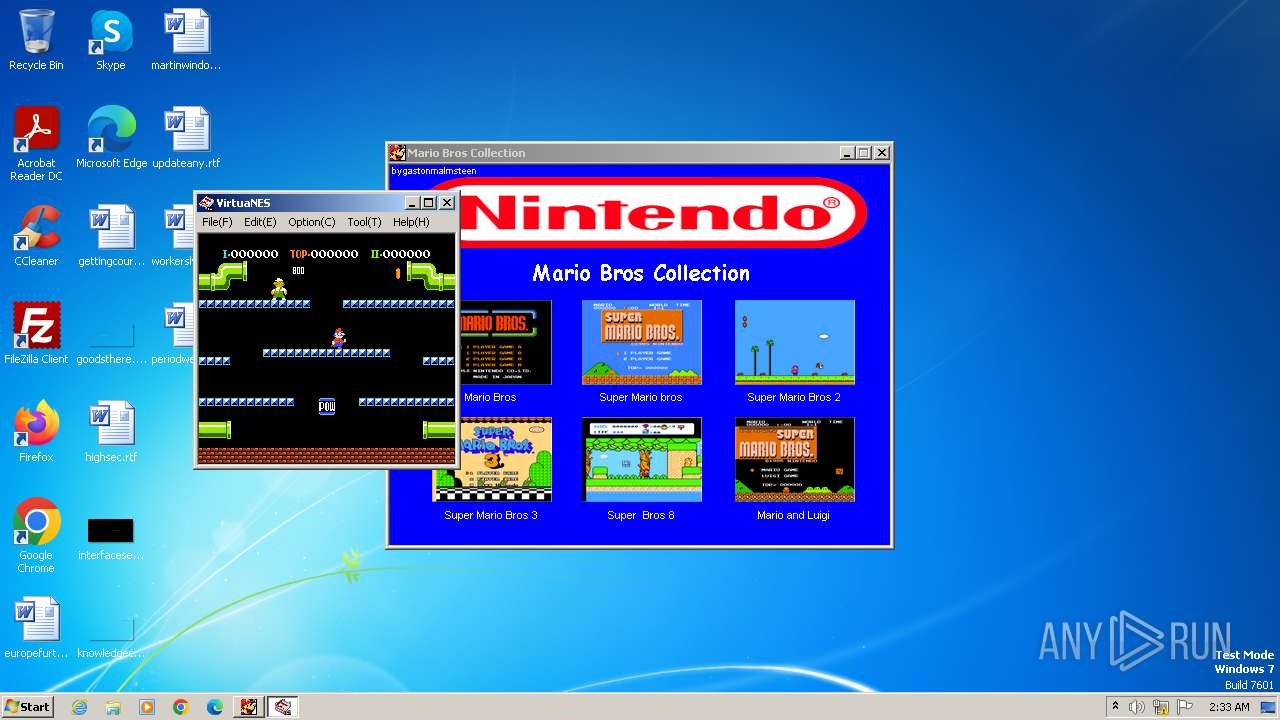Select the Super Mario bros game thumbnail
The height and width of the screenshot is (720, 1280).
pos(642,342)
